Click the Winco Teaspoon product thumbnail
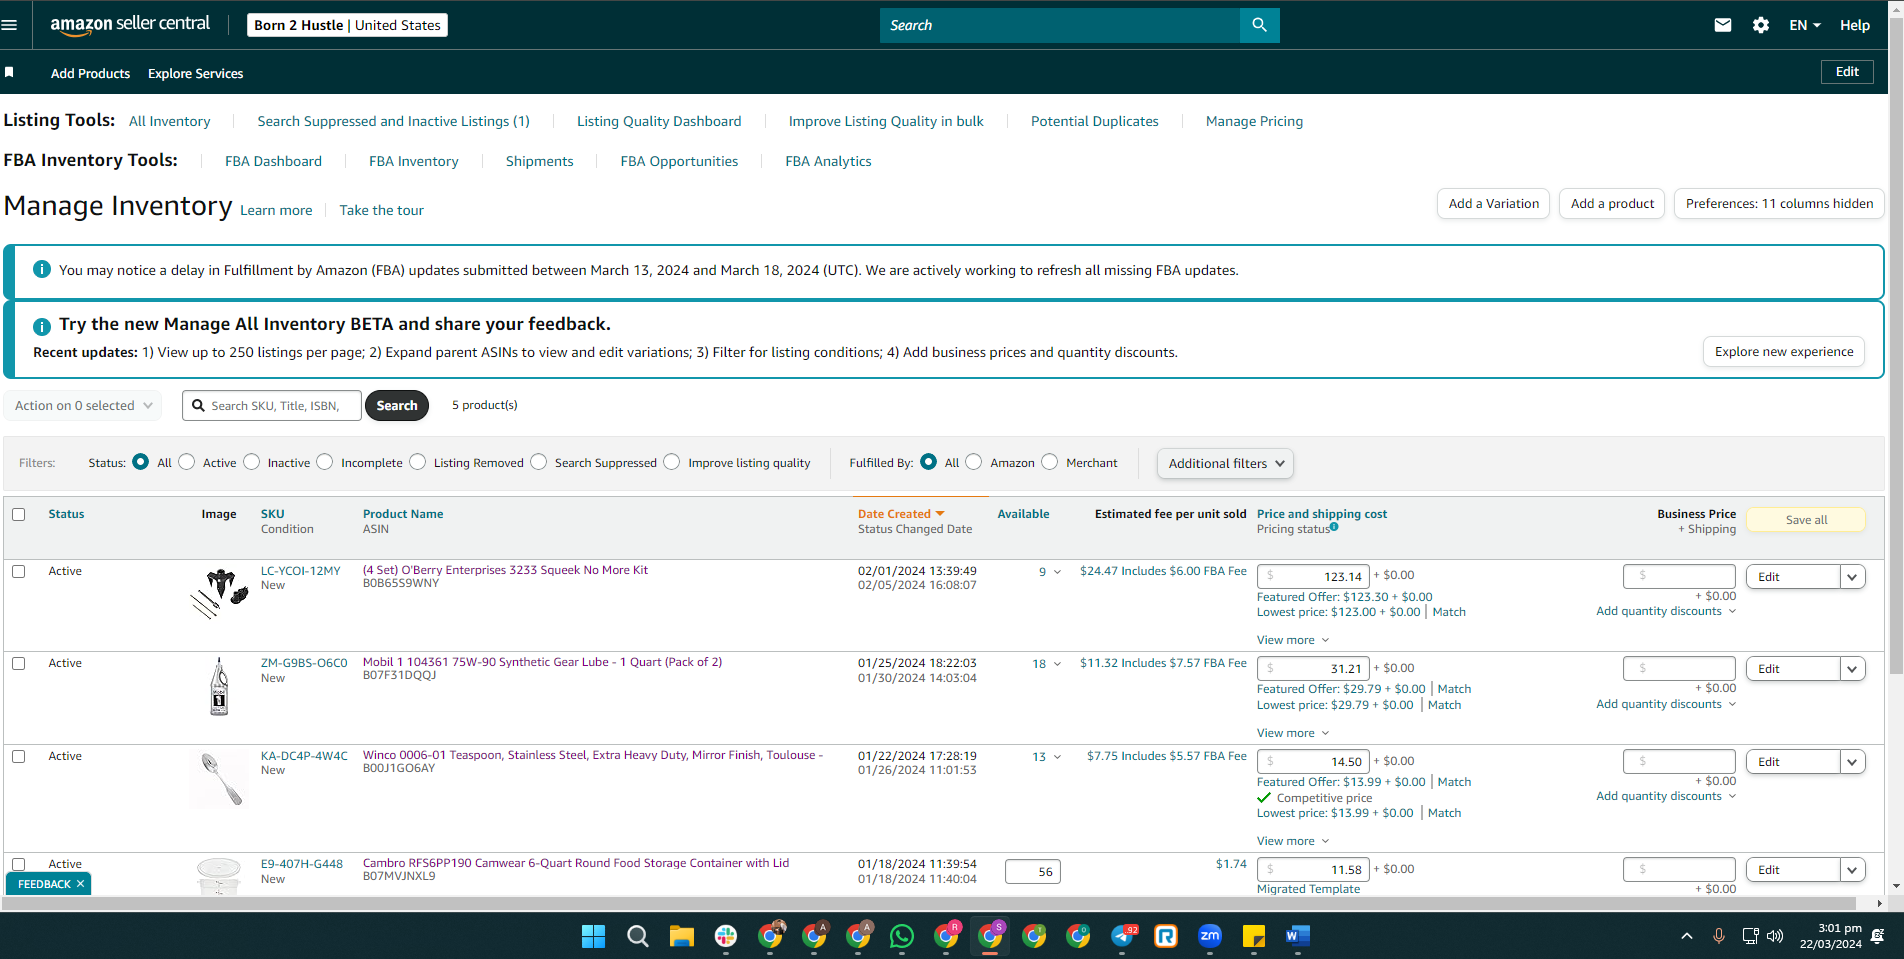1904x959 pixels. 219,779
